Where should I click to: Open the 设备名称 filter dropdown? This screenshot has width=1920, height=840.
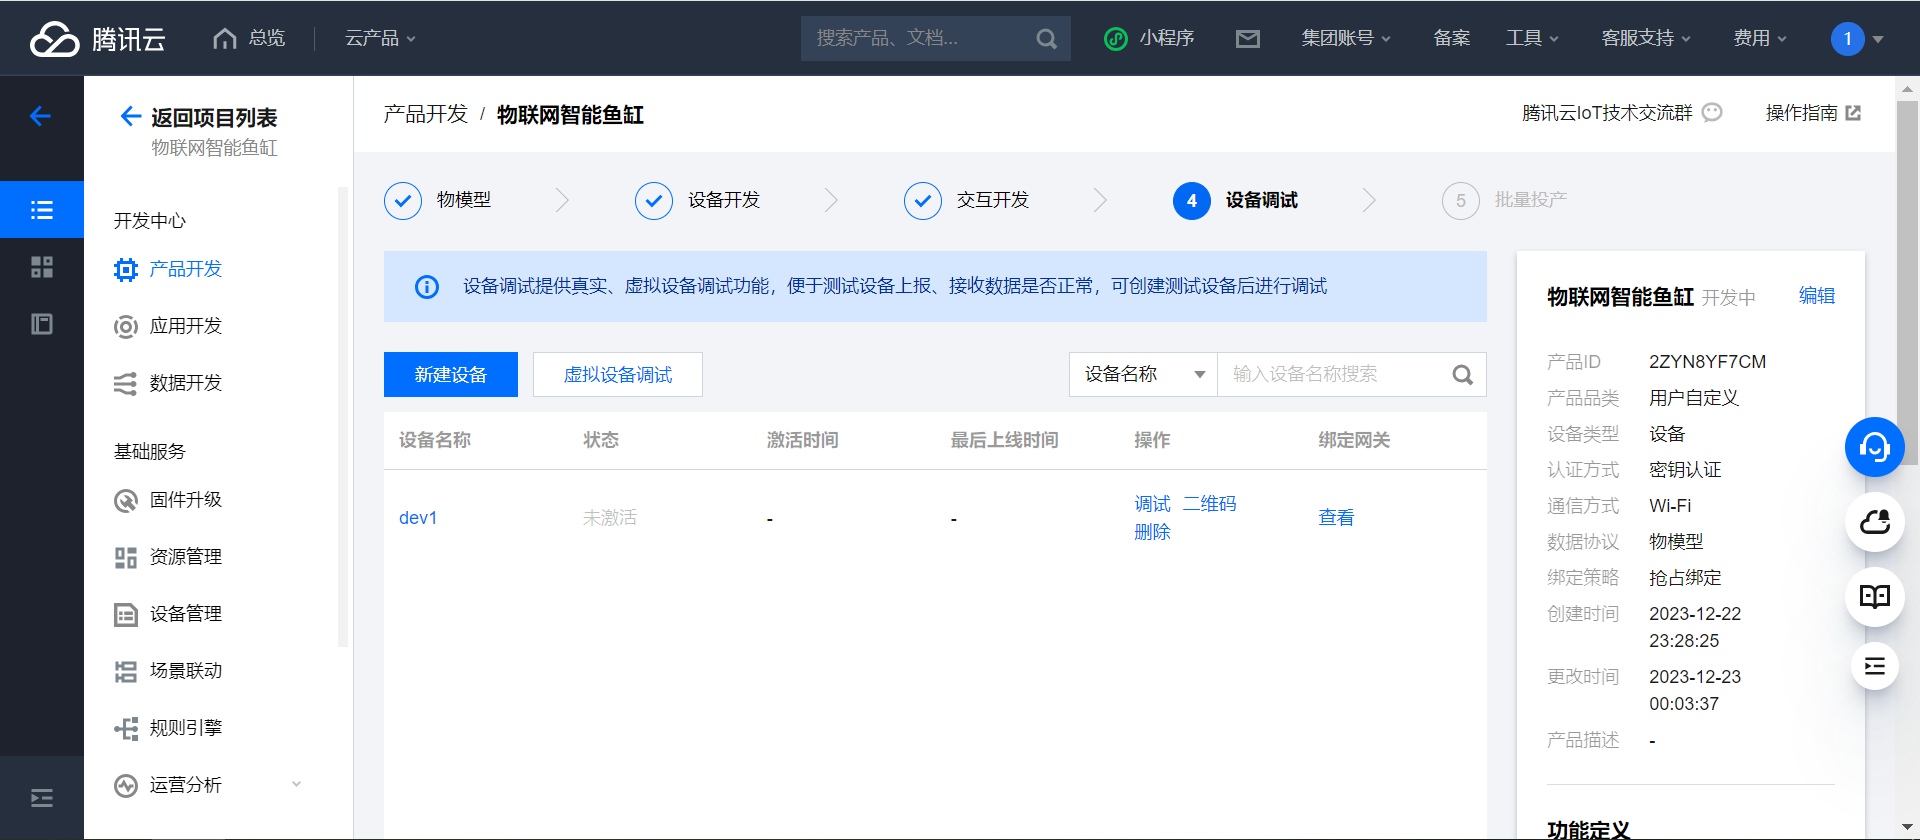click(x=1143, y=375)
